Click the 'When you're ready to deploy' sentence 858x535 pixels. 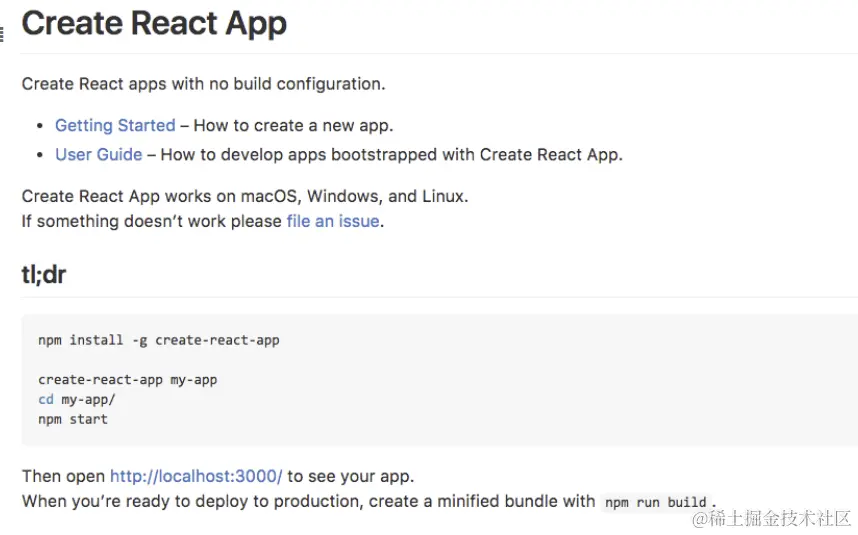pyautogui.click(x=369, y=501)
